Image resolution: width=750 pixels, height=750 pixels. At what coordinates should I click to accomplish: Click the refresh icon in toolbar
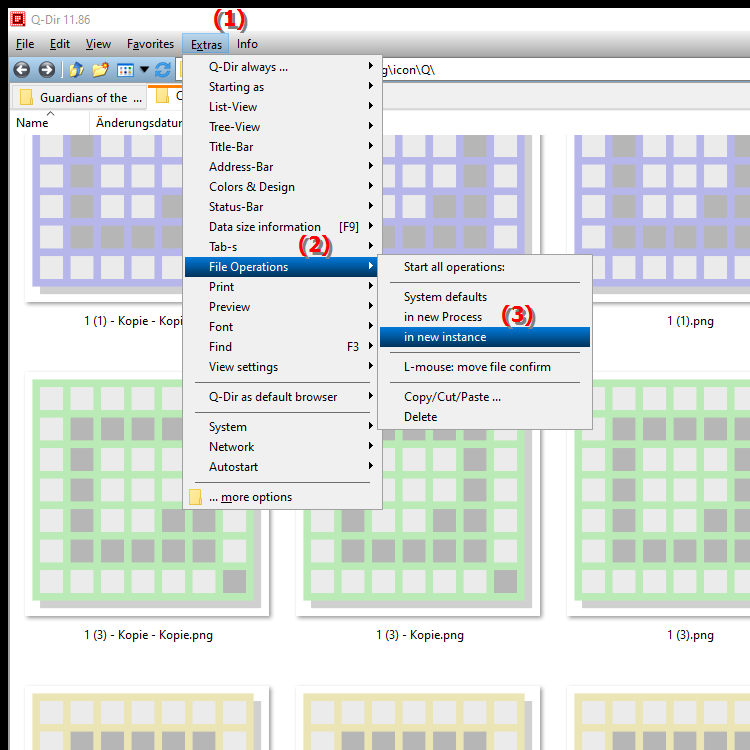click(163, 70)
